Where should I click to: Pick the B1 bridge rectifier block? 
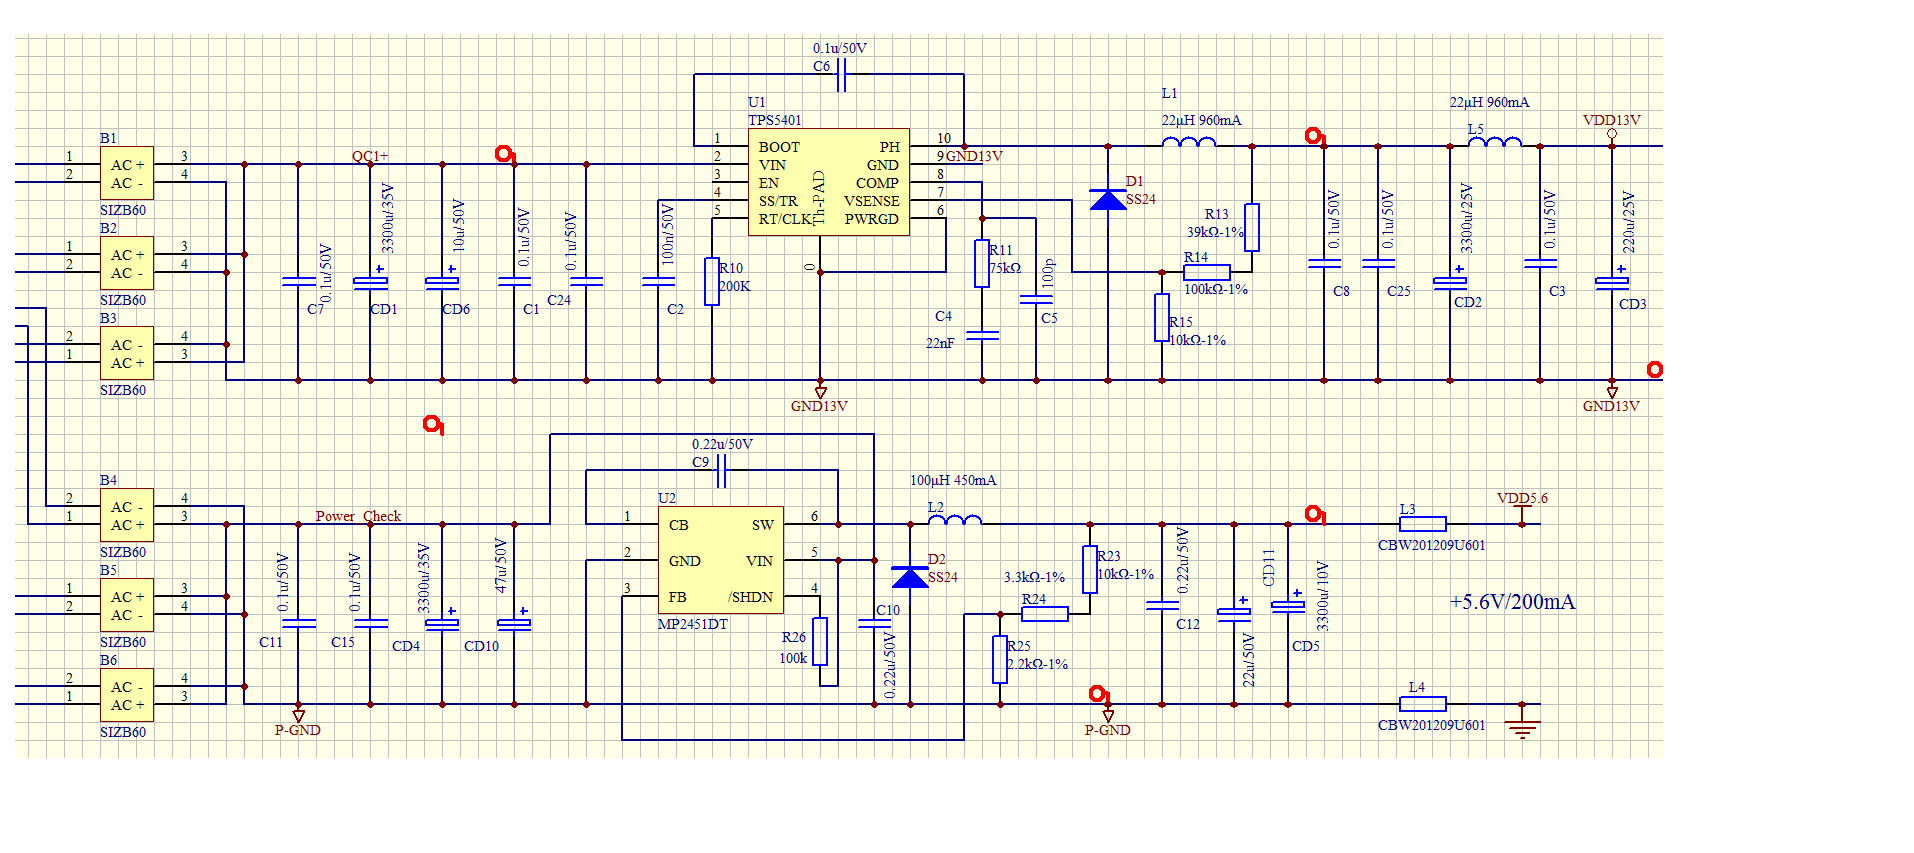click(126, 174)
